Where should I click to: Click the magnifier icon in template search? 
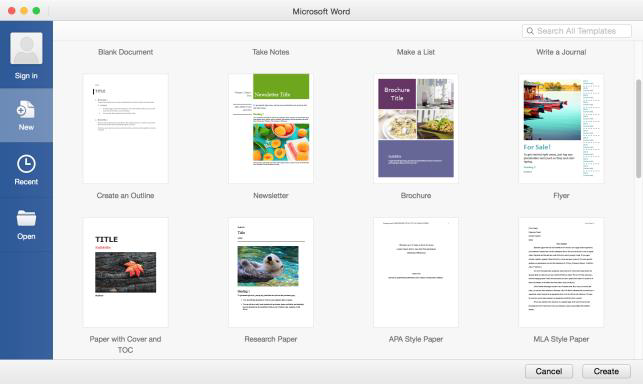tap(530, 31)
